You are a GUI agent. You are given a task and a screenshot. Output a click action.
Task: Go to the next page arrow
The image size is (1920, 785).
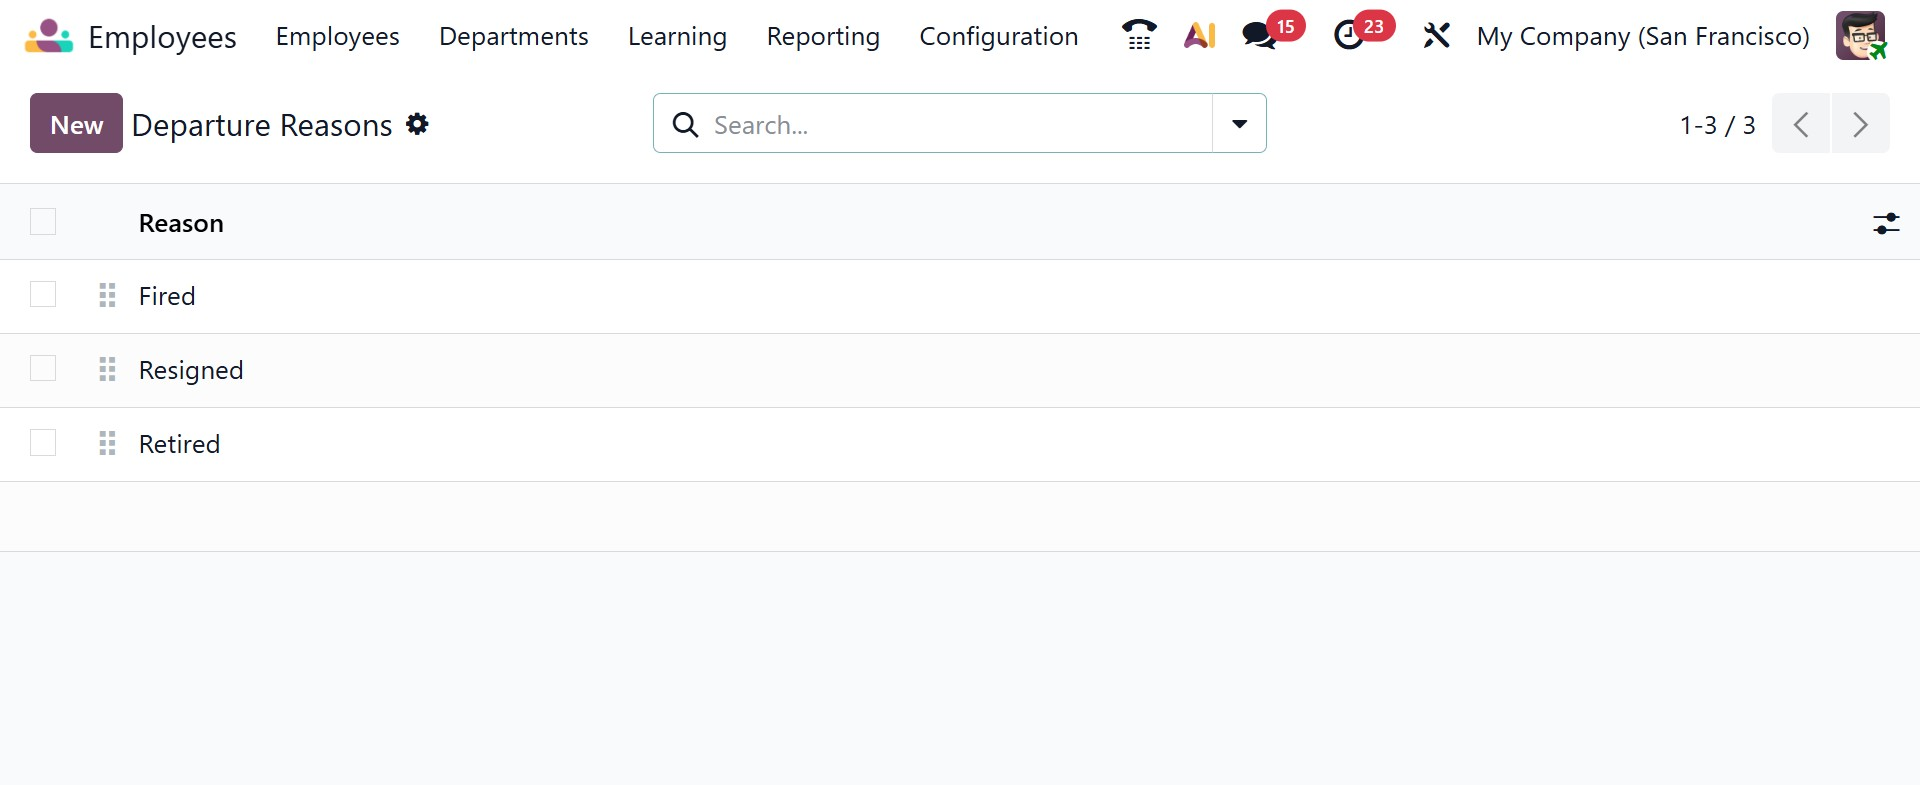click(1860, 124)
